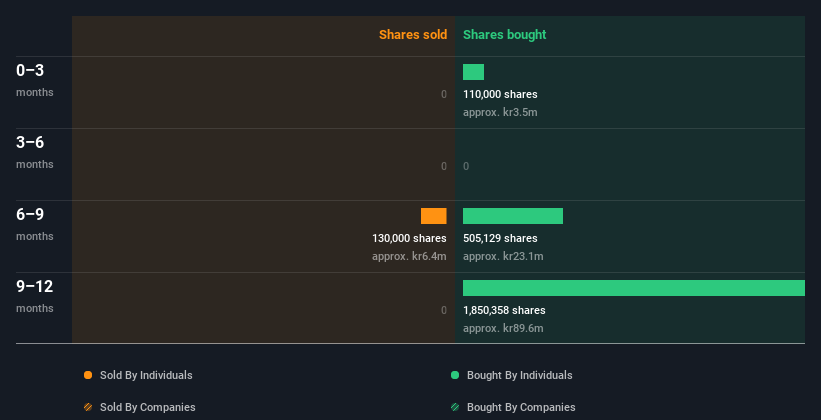
Task: Click the approx. kr89.6m value
Action: [503, 329]
